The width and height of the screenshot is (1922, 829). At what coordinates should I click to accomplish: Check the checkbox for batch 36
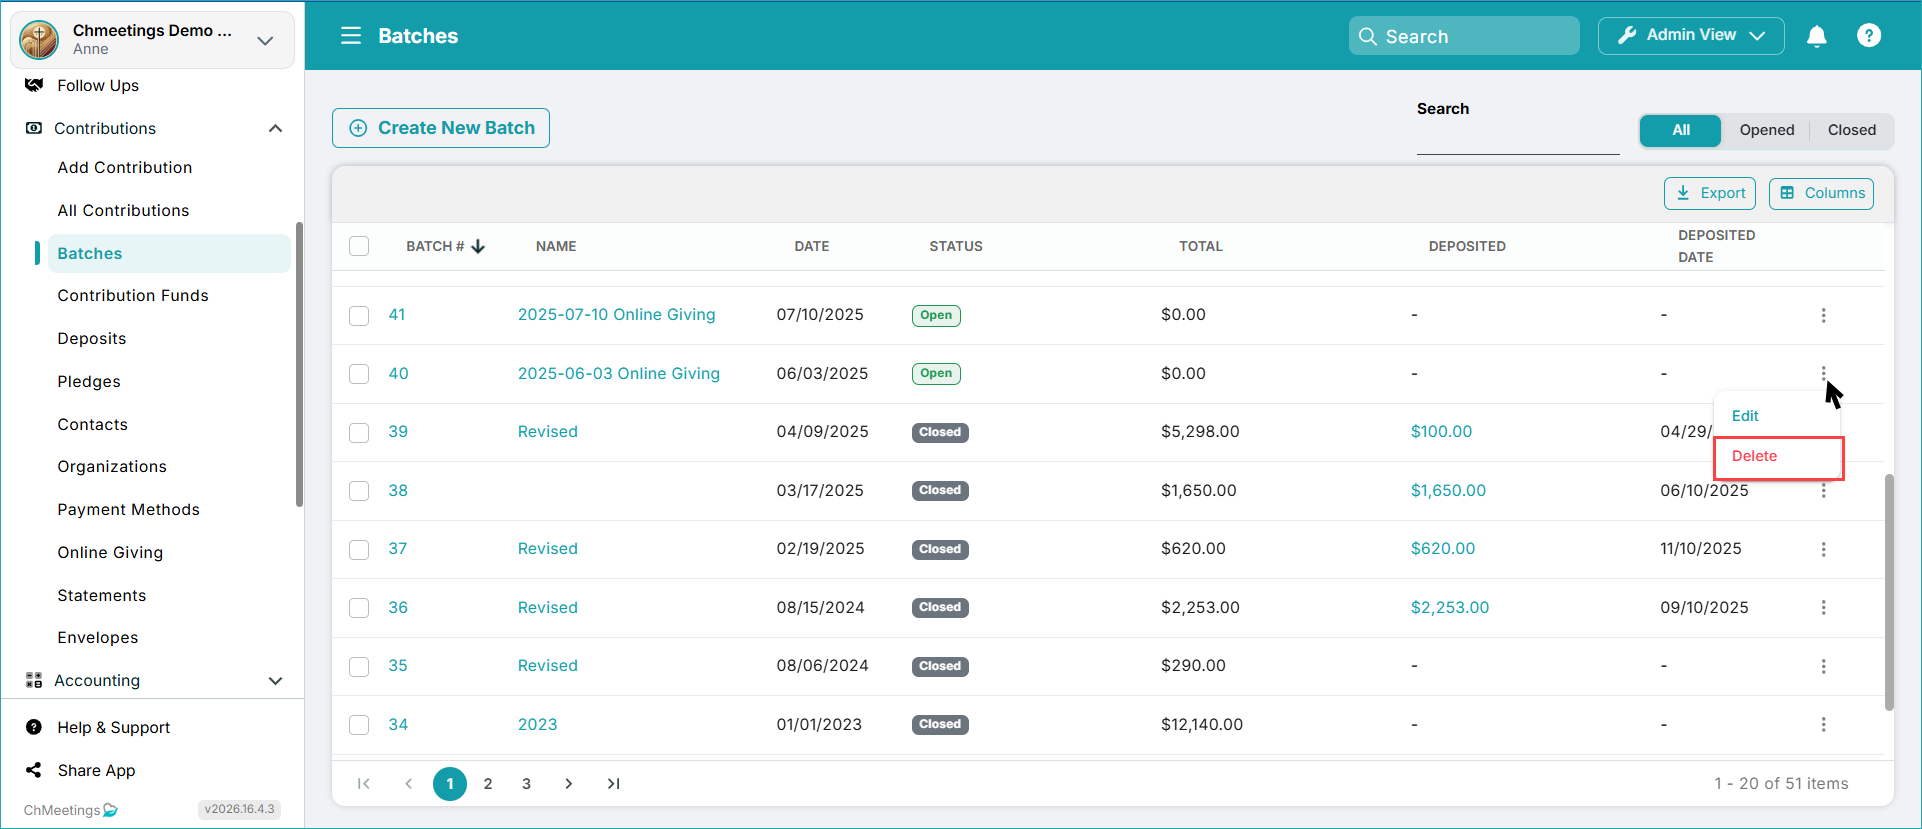[x=359, y=608]
